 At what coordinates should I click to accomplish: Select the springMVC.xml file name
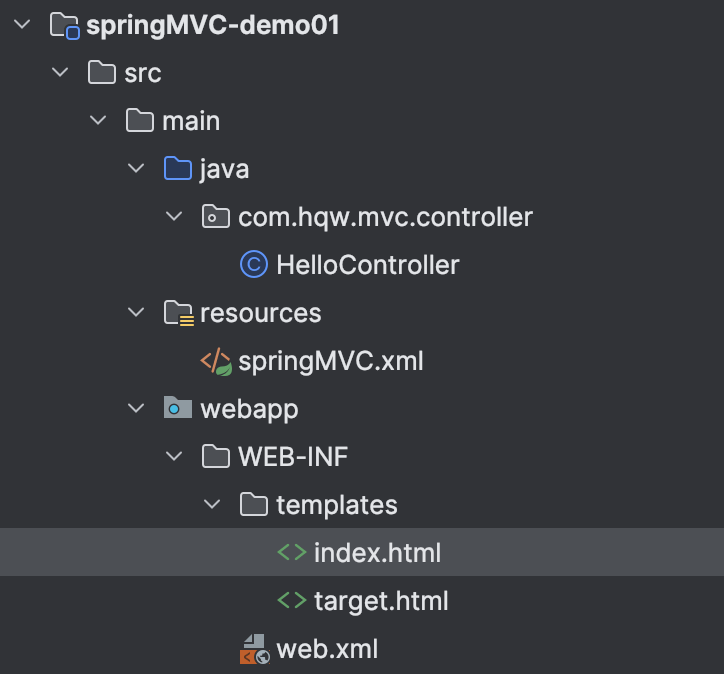click(330, 361)
